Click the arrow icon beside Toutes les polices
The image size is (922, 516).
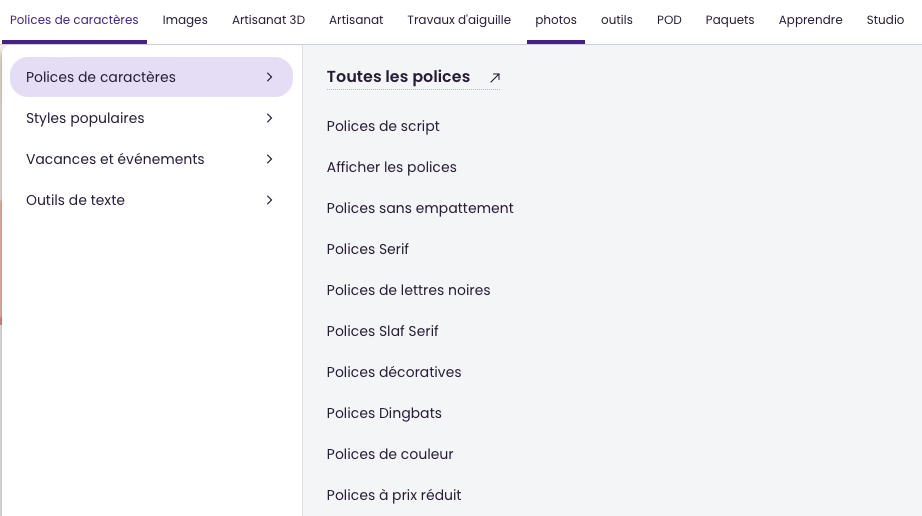pyautogui.click(x=495, y=77)
